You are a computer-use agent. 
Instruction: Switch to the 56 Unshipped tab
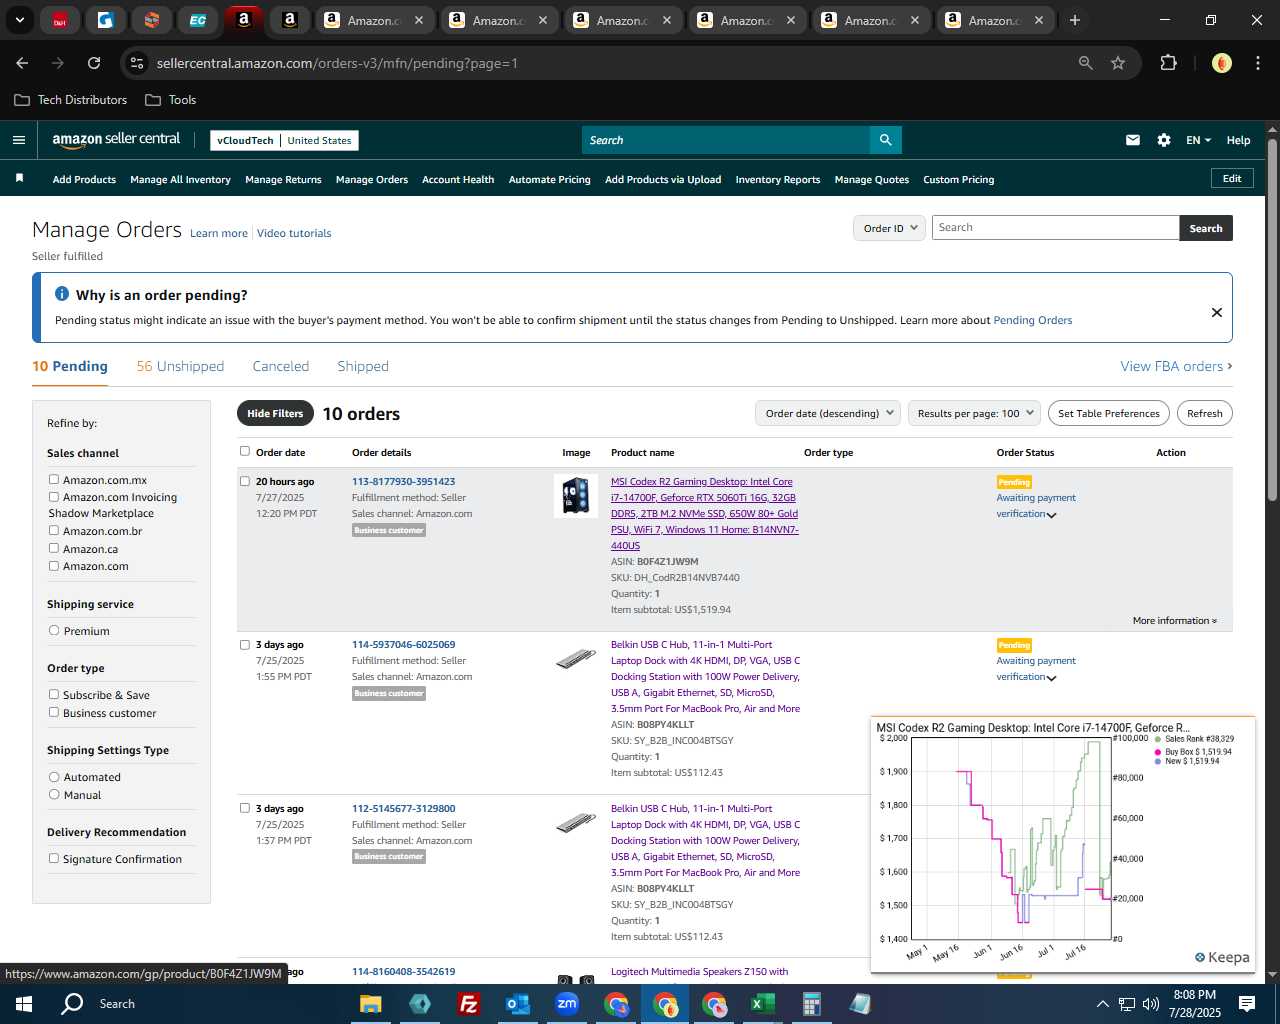180,366
